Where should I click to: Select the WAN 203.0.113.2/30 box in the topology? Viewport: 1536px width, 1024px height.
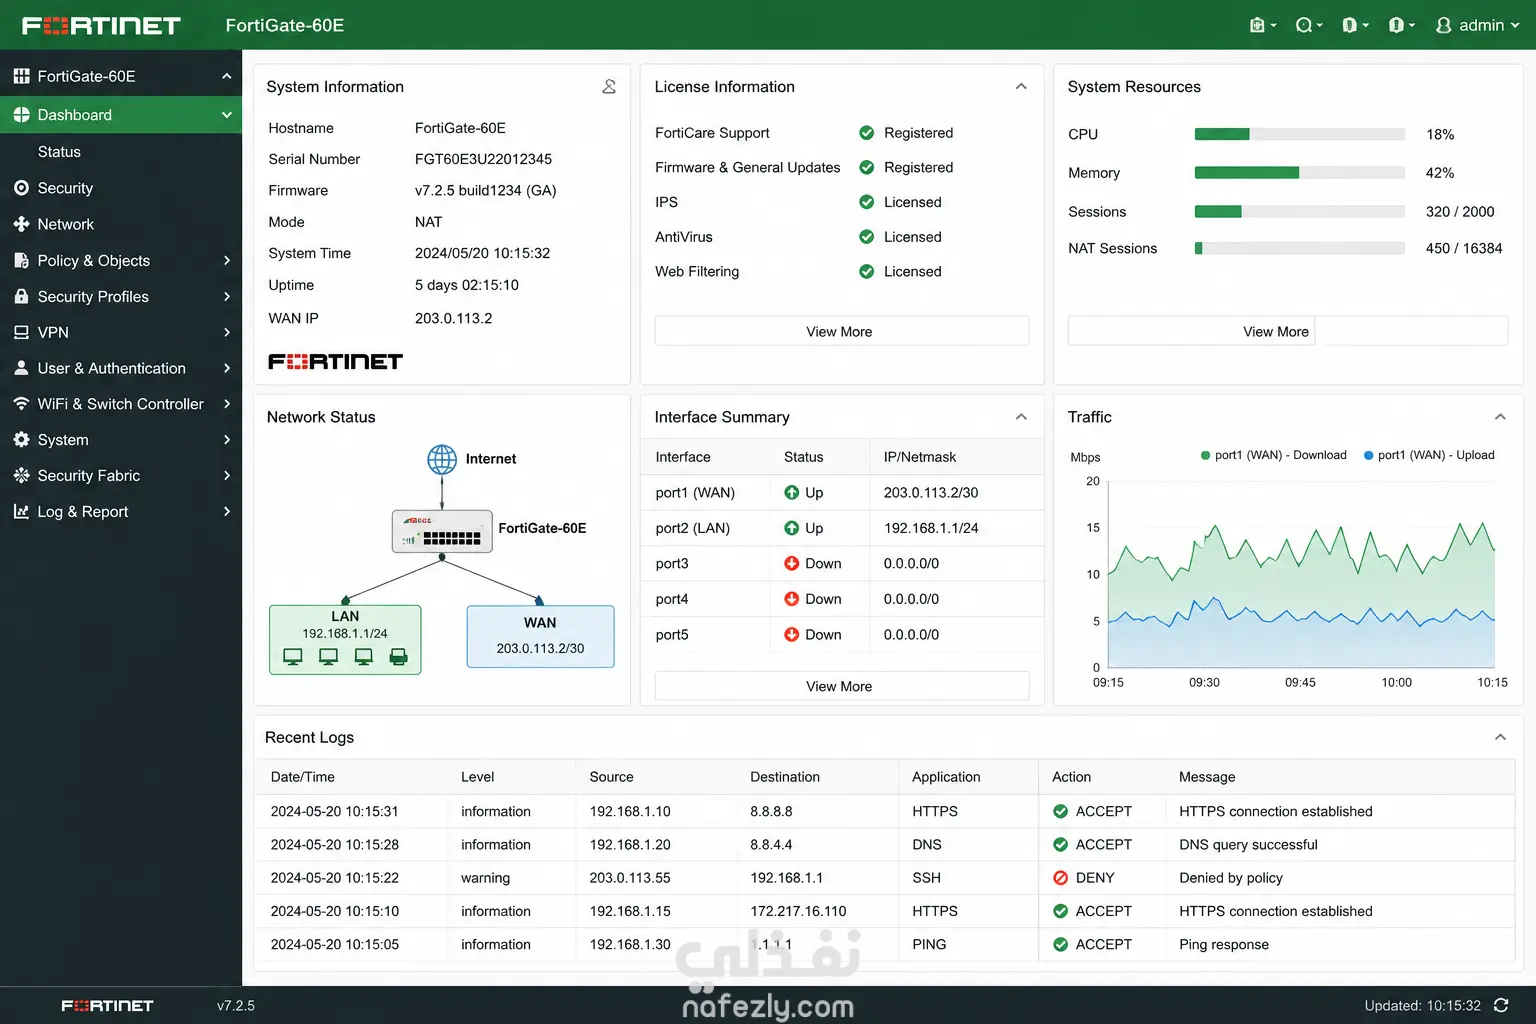tap(540, 636)
